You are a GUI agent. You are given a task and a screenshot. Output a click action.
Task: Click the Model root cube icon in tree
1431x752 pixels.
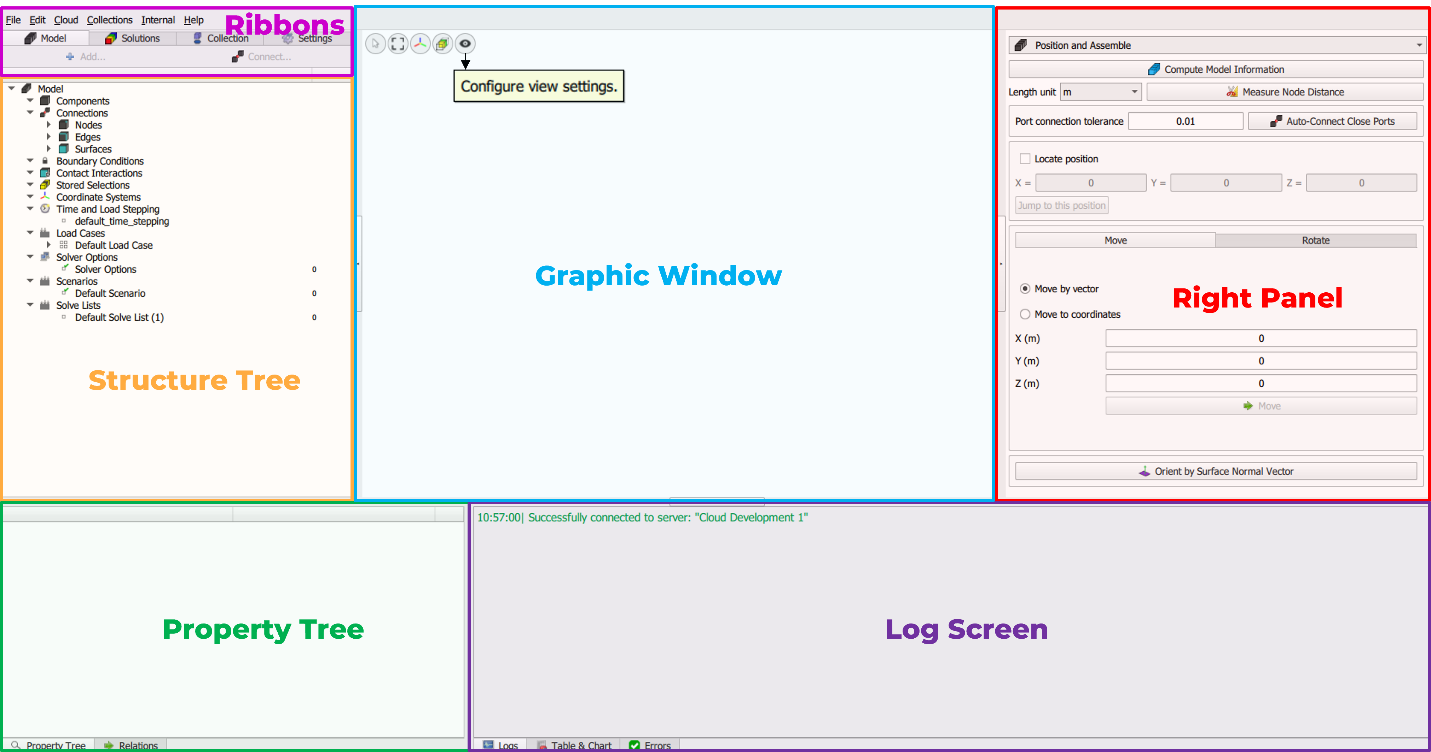click(26, 89)
